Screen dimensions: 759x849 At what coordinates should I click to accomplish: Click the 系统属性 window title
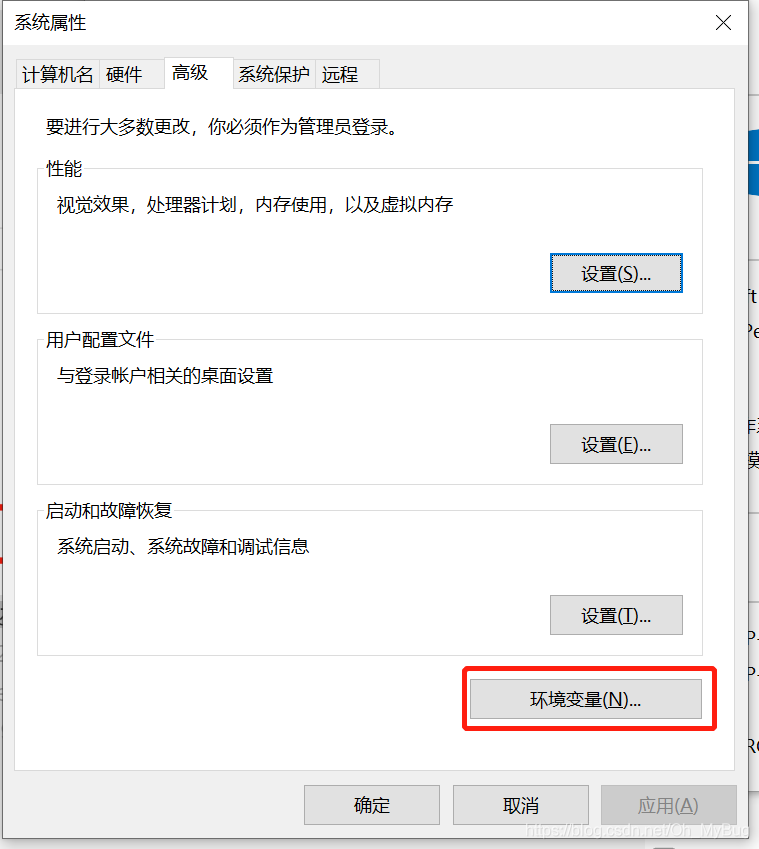pyautogui.click(x=50, y=23)
